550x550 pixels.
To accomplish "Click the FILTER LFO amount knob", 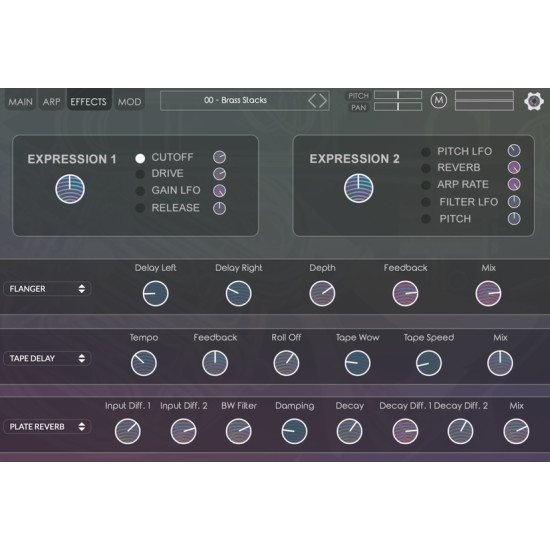I will pyautogui.click(x=514, y=202).
